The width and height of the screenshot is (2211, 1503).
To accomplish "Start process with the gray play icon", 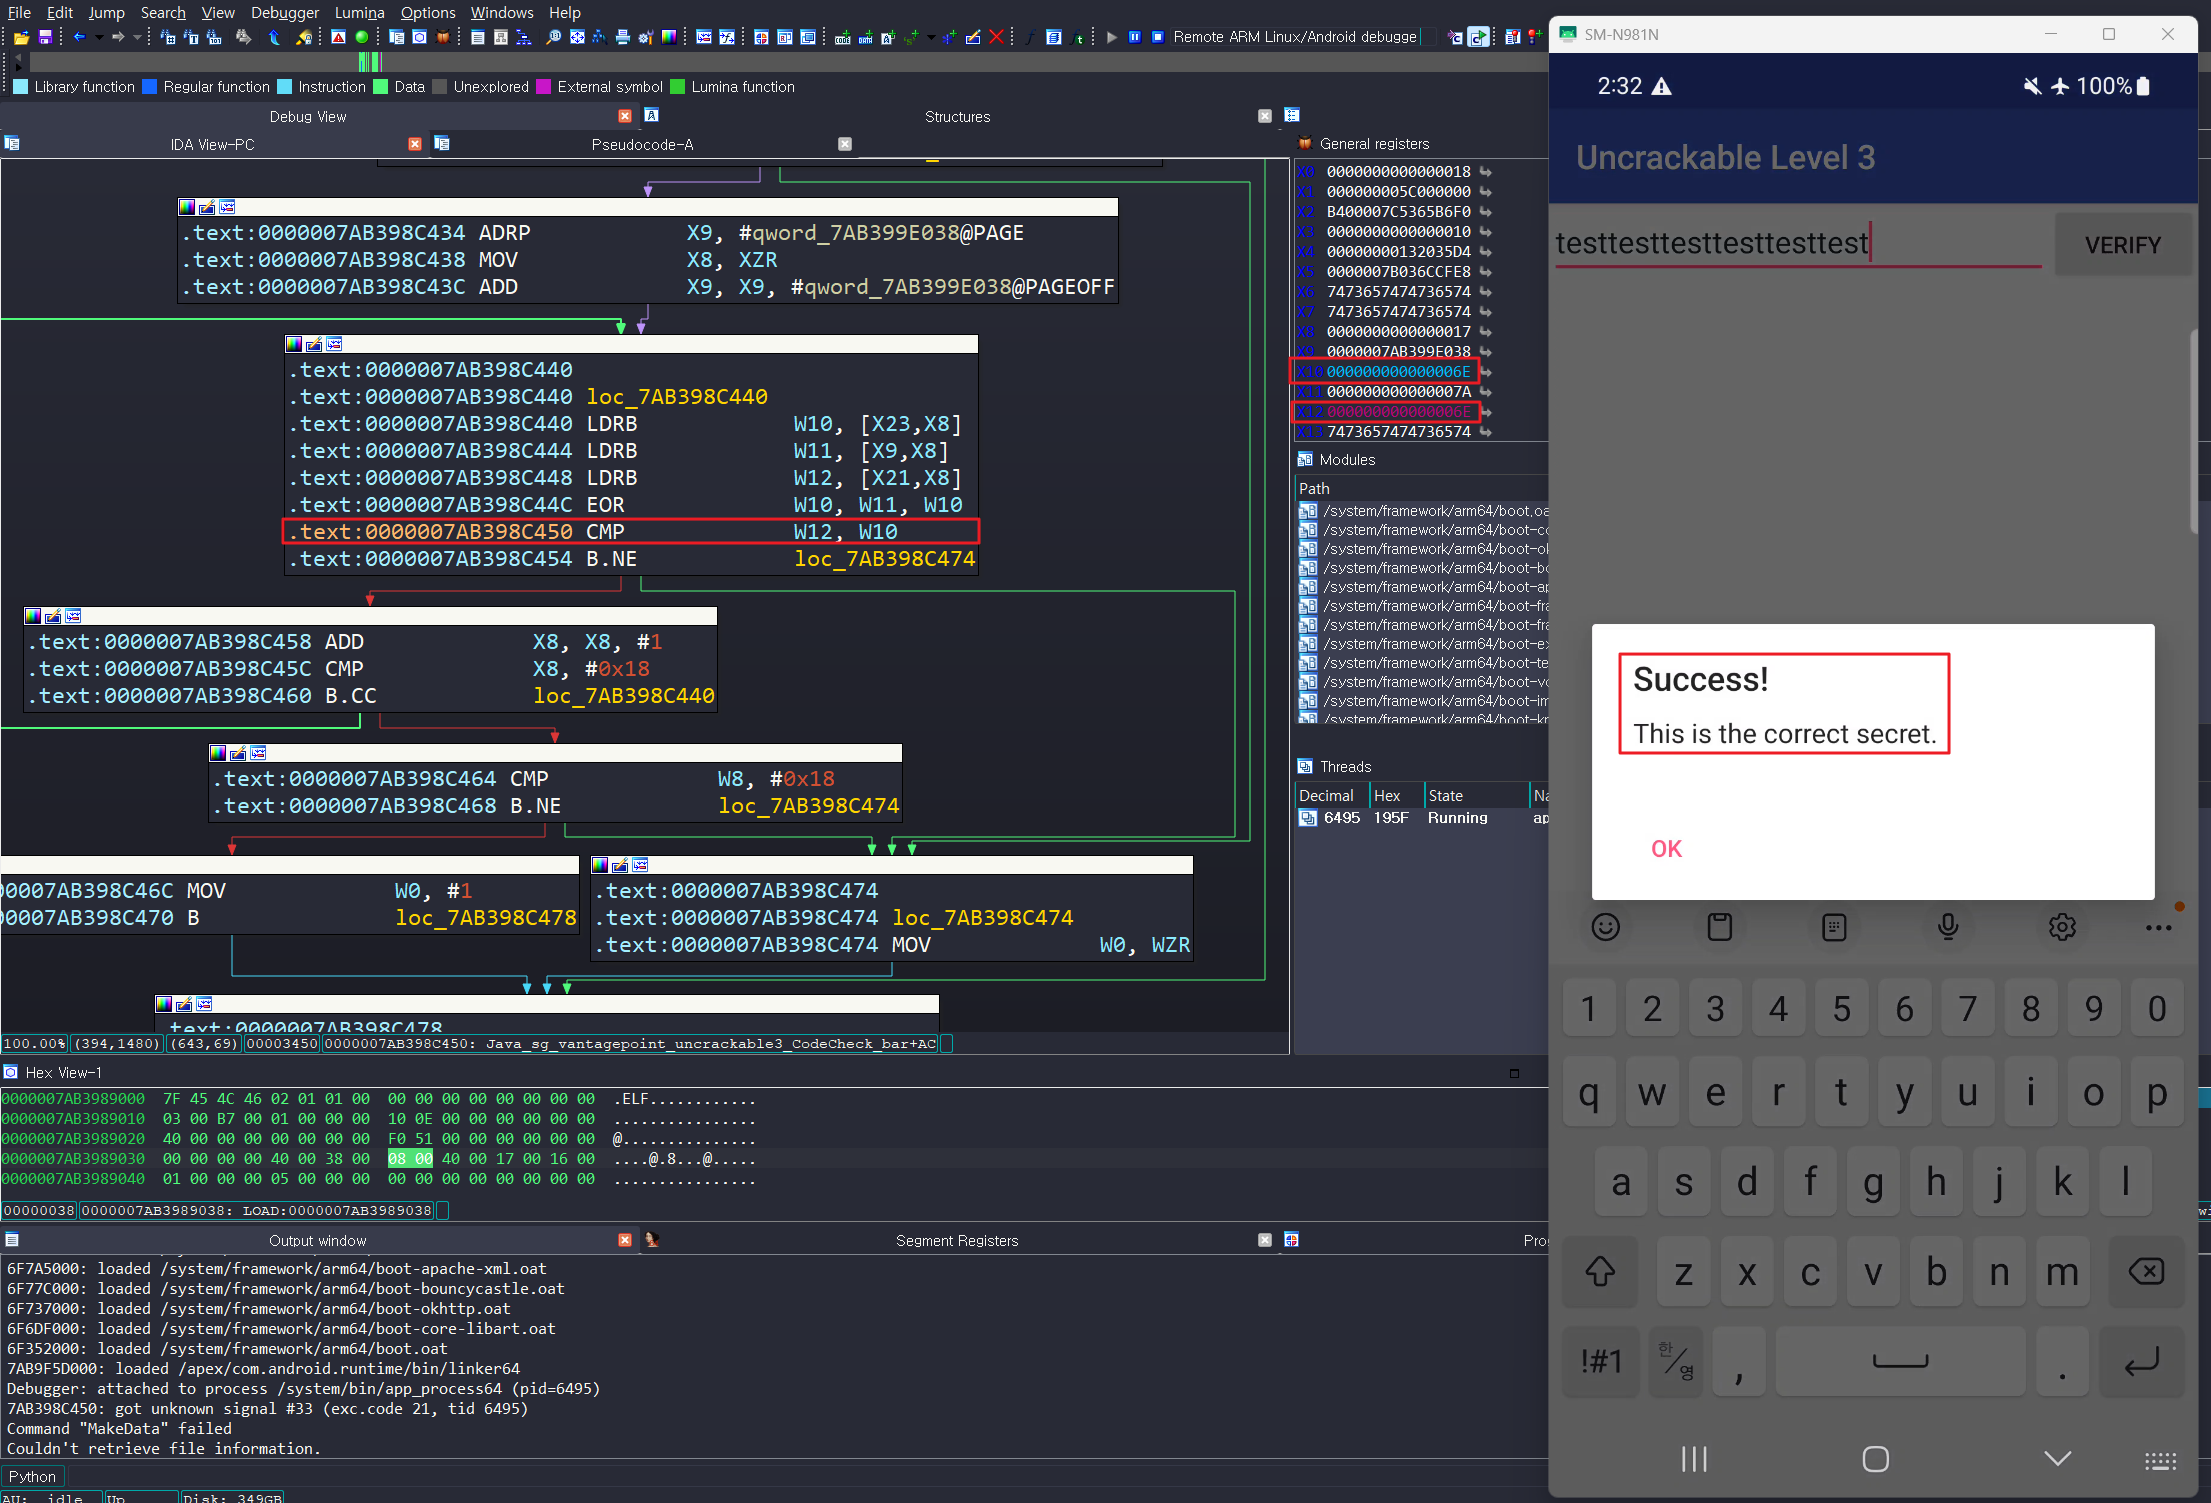I will pos(1112,37).
